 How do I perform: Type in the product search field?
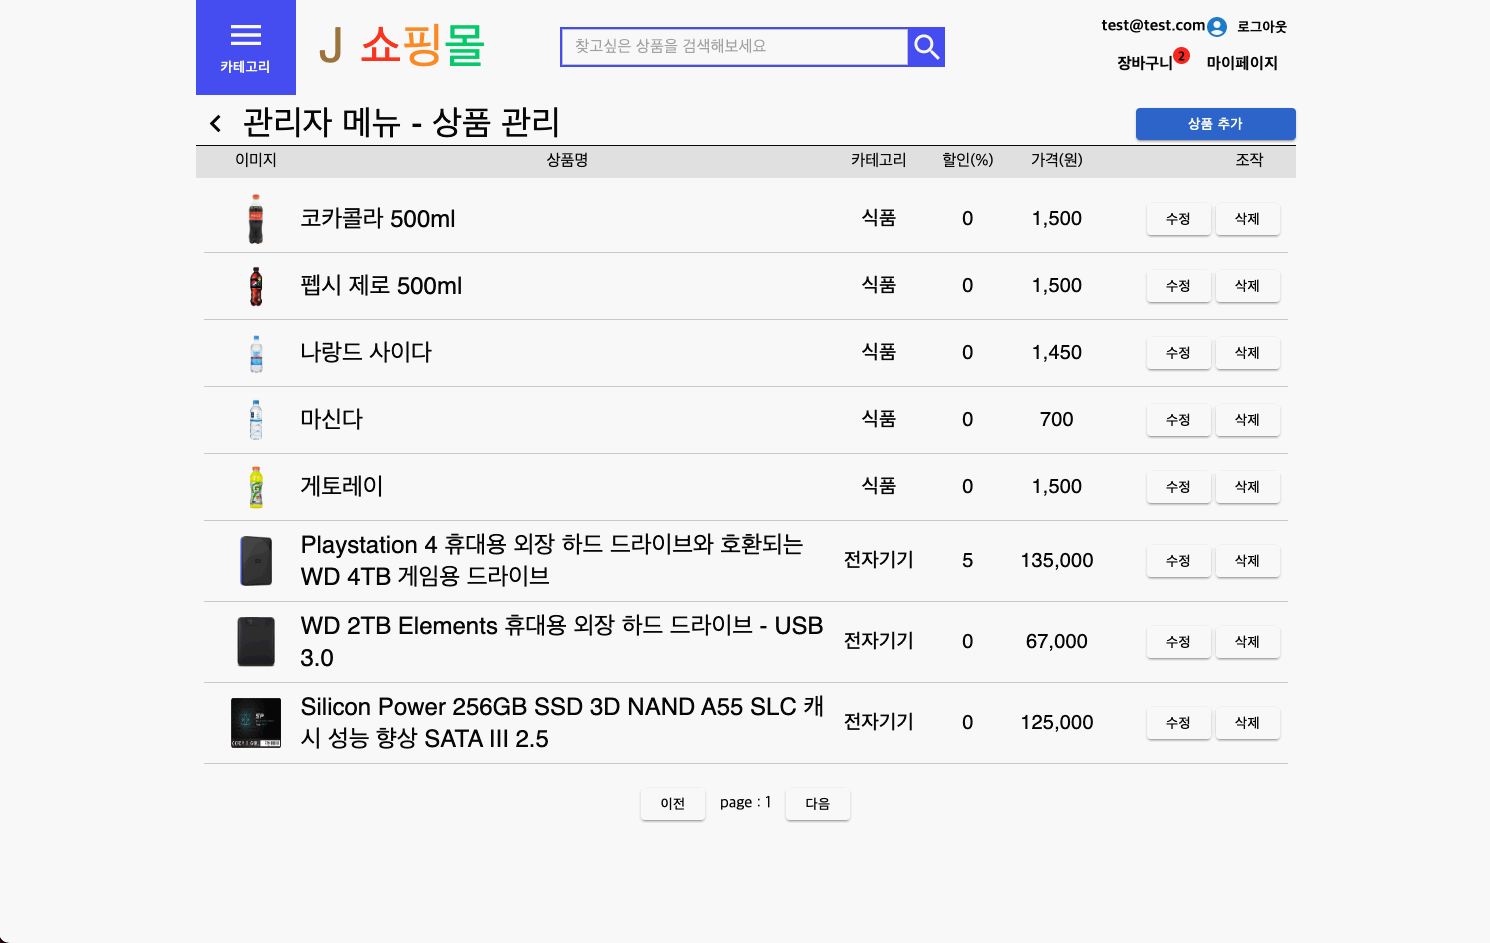(734, 47)
